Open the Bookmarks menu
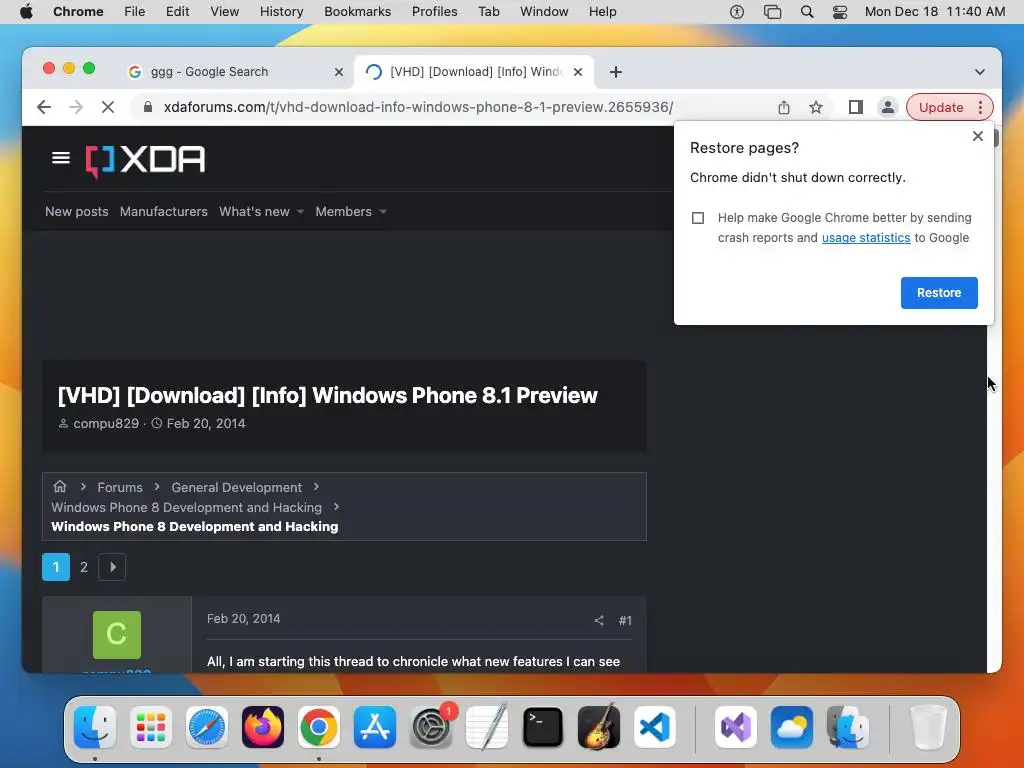Viewport: 1024px width, 768px height. pyautogui.click(x=357, y=12)
